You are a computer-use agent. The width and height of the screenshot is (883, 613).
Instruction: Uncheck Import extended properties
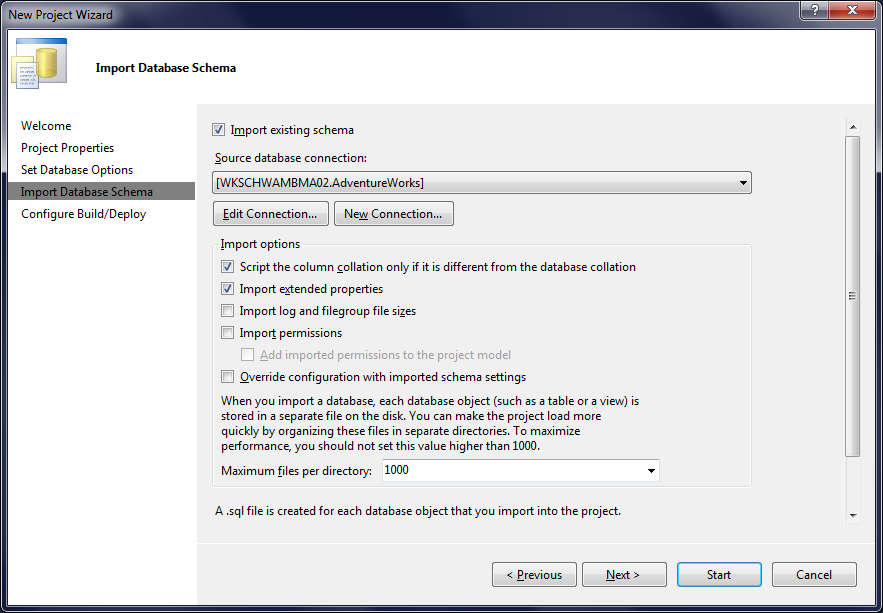[227, 289]
